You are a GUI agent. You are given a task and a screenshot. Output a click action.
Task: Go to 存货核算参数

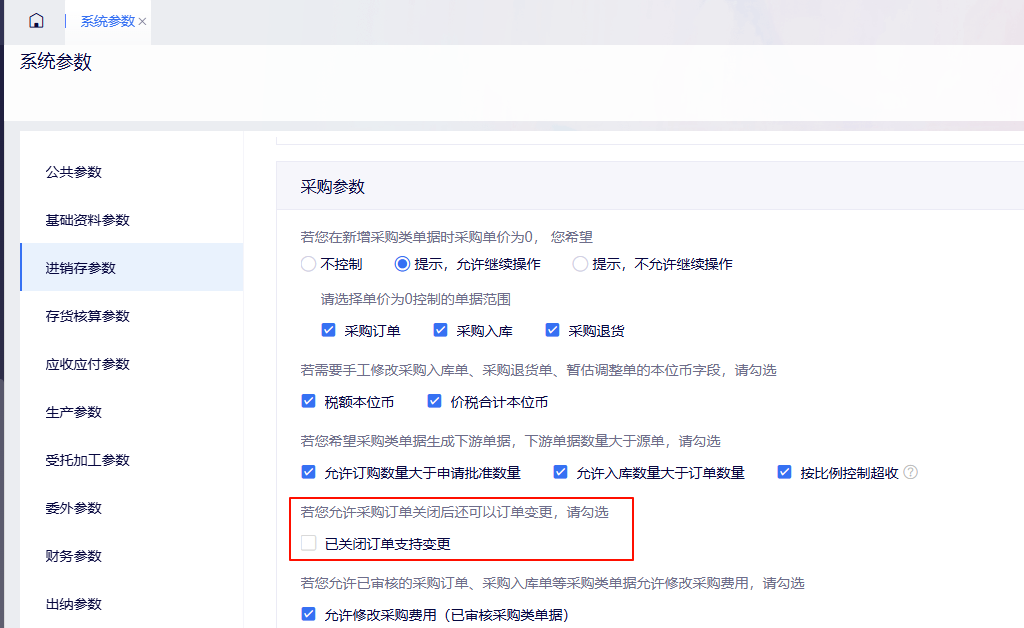88,316
